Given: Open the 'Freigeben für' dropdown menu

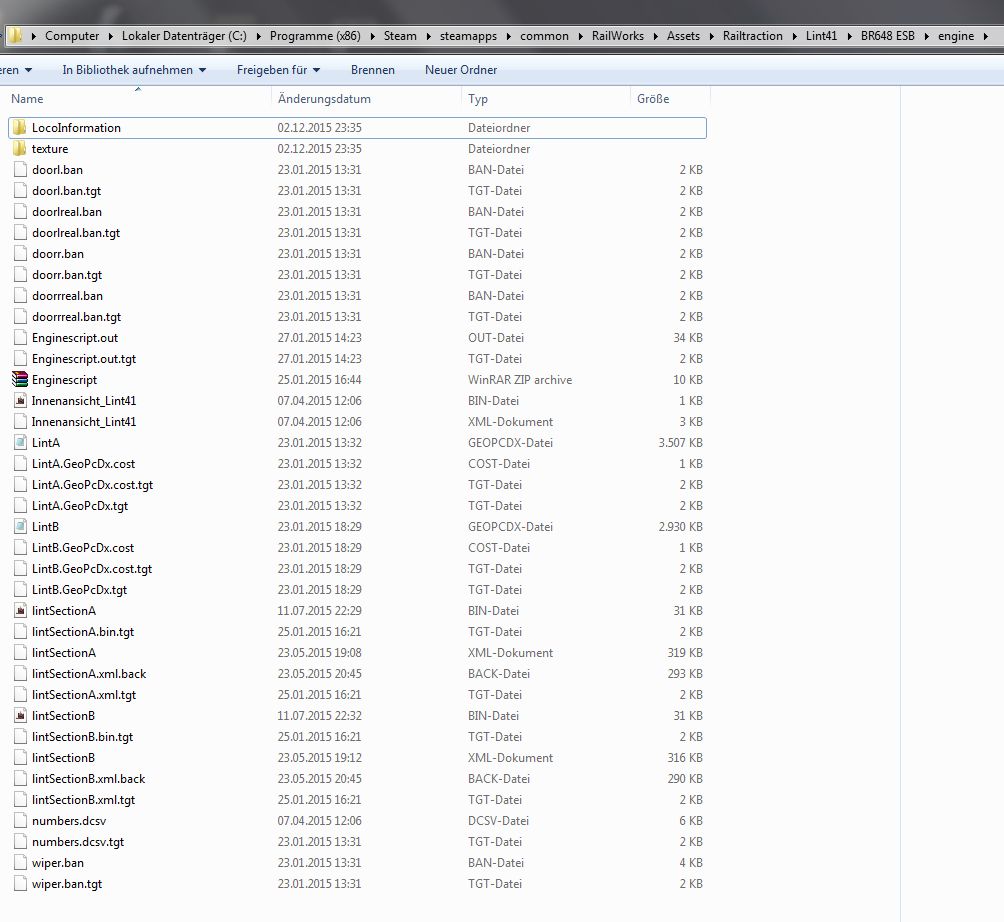Looking at the screenshot, I should pos(278,70).
